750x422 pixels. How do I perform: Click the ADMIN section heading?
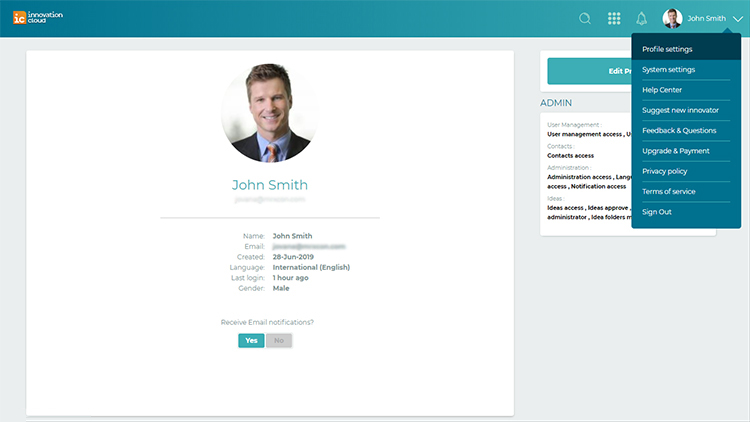tap(556, 103)
